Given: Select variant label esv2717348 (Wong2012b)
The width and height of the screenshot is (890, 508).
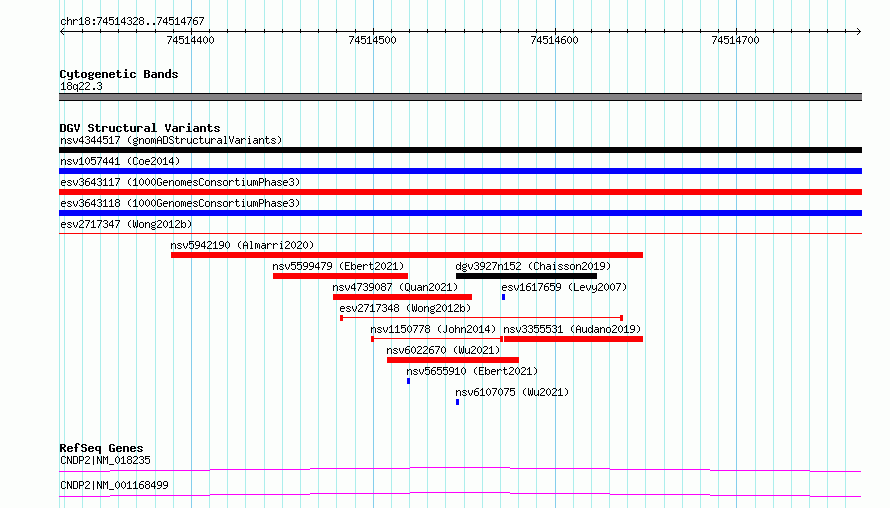Looking at the screenshot, I should [x=405, y=308].
